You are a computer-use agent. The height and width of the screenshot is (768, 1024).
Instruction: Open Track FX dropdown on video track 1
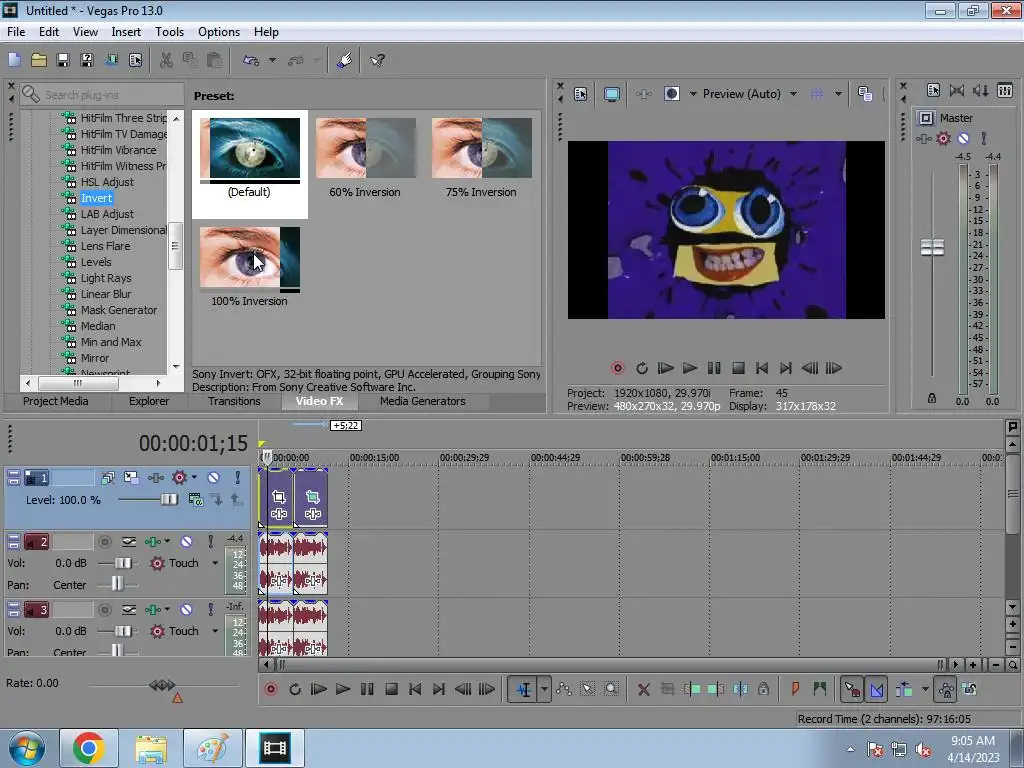click(x=194, y=478)
